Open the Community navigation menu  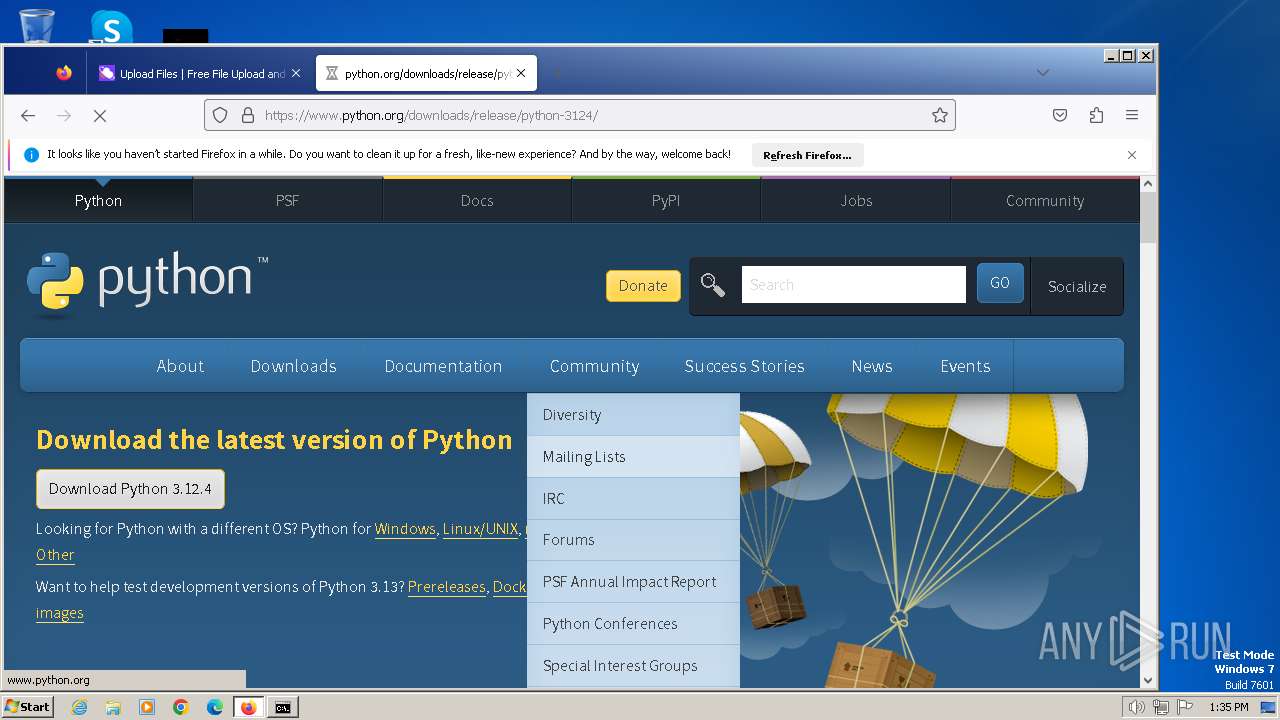point(594,366)
